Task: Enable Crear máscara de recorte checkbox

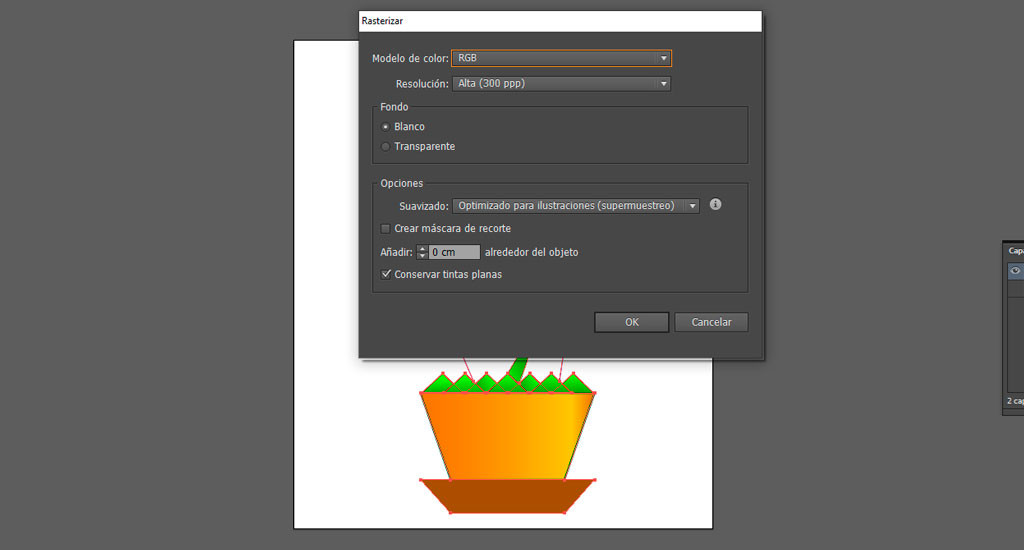Action: click(x=386, y=229)
